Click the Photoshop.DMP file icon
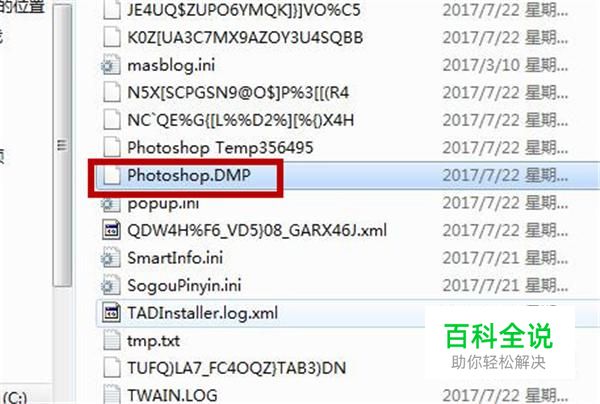The image size is (600, 404). click(x=111, y=176)
